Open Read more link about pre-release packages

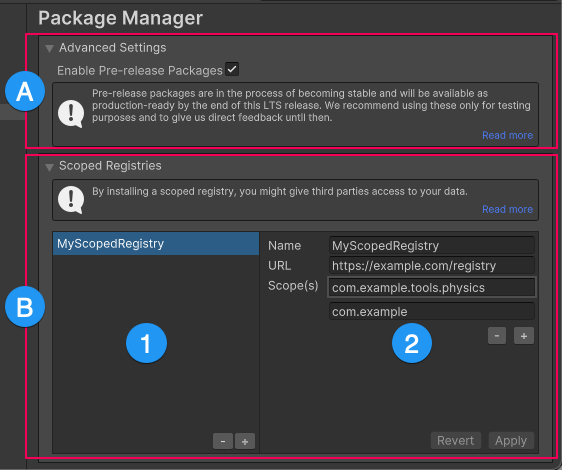click(507, 135)
